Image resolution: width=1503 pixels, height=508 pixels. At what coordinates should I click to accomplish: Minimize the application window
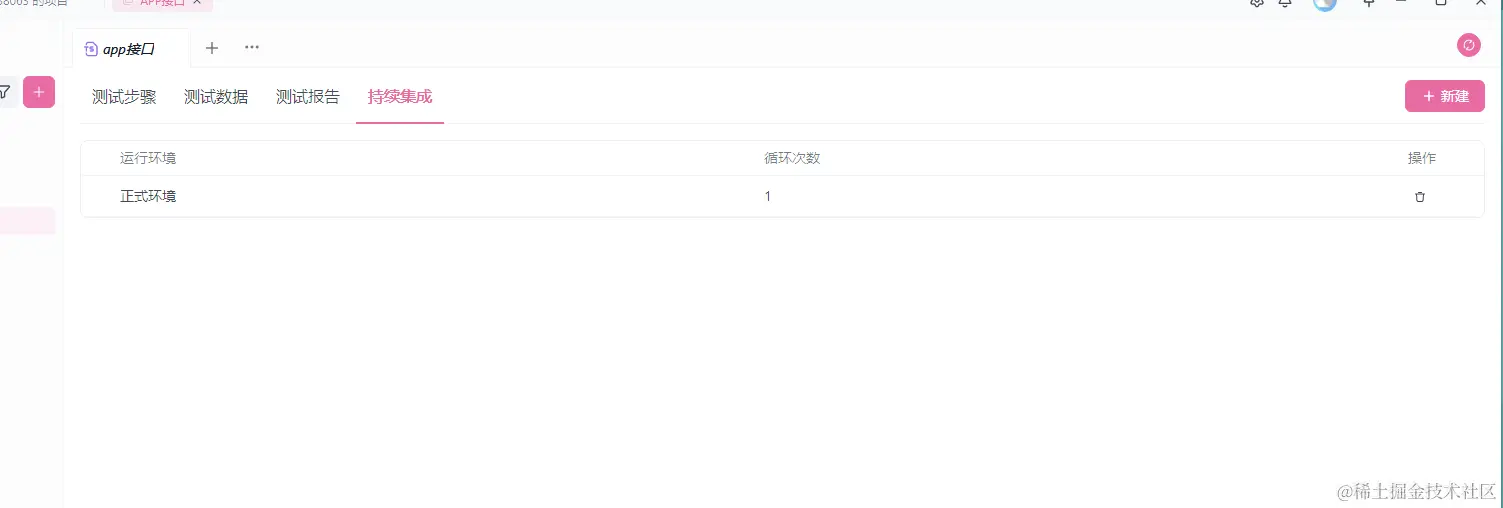click(1401, 3)
